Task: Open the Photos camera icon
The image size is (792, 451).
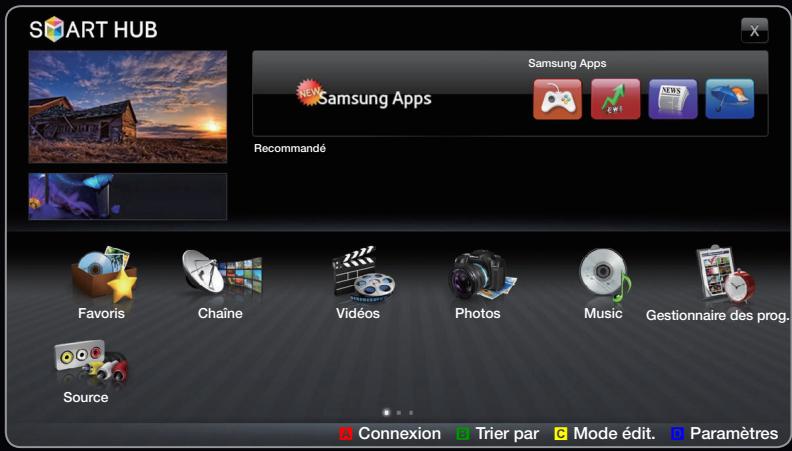Action: [481, 276]
